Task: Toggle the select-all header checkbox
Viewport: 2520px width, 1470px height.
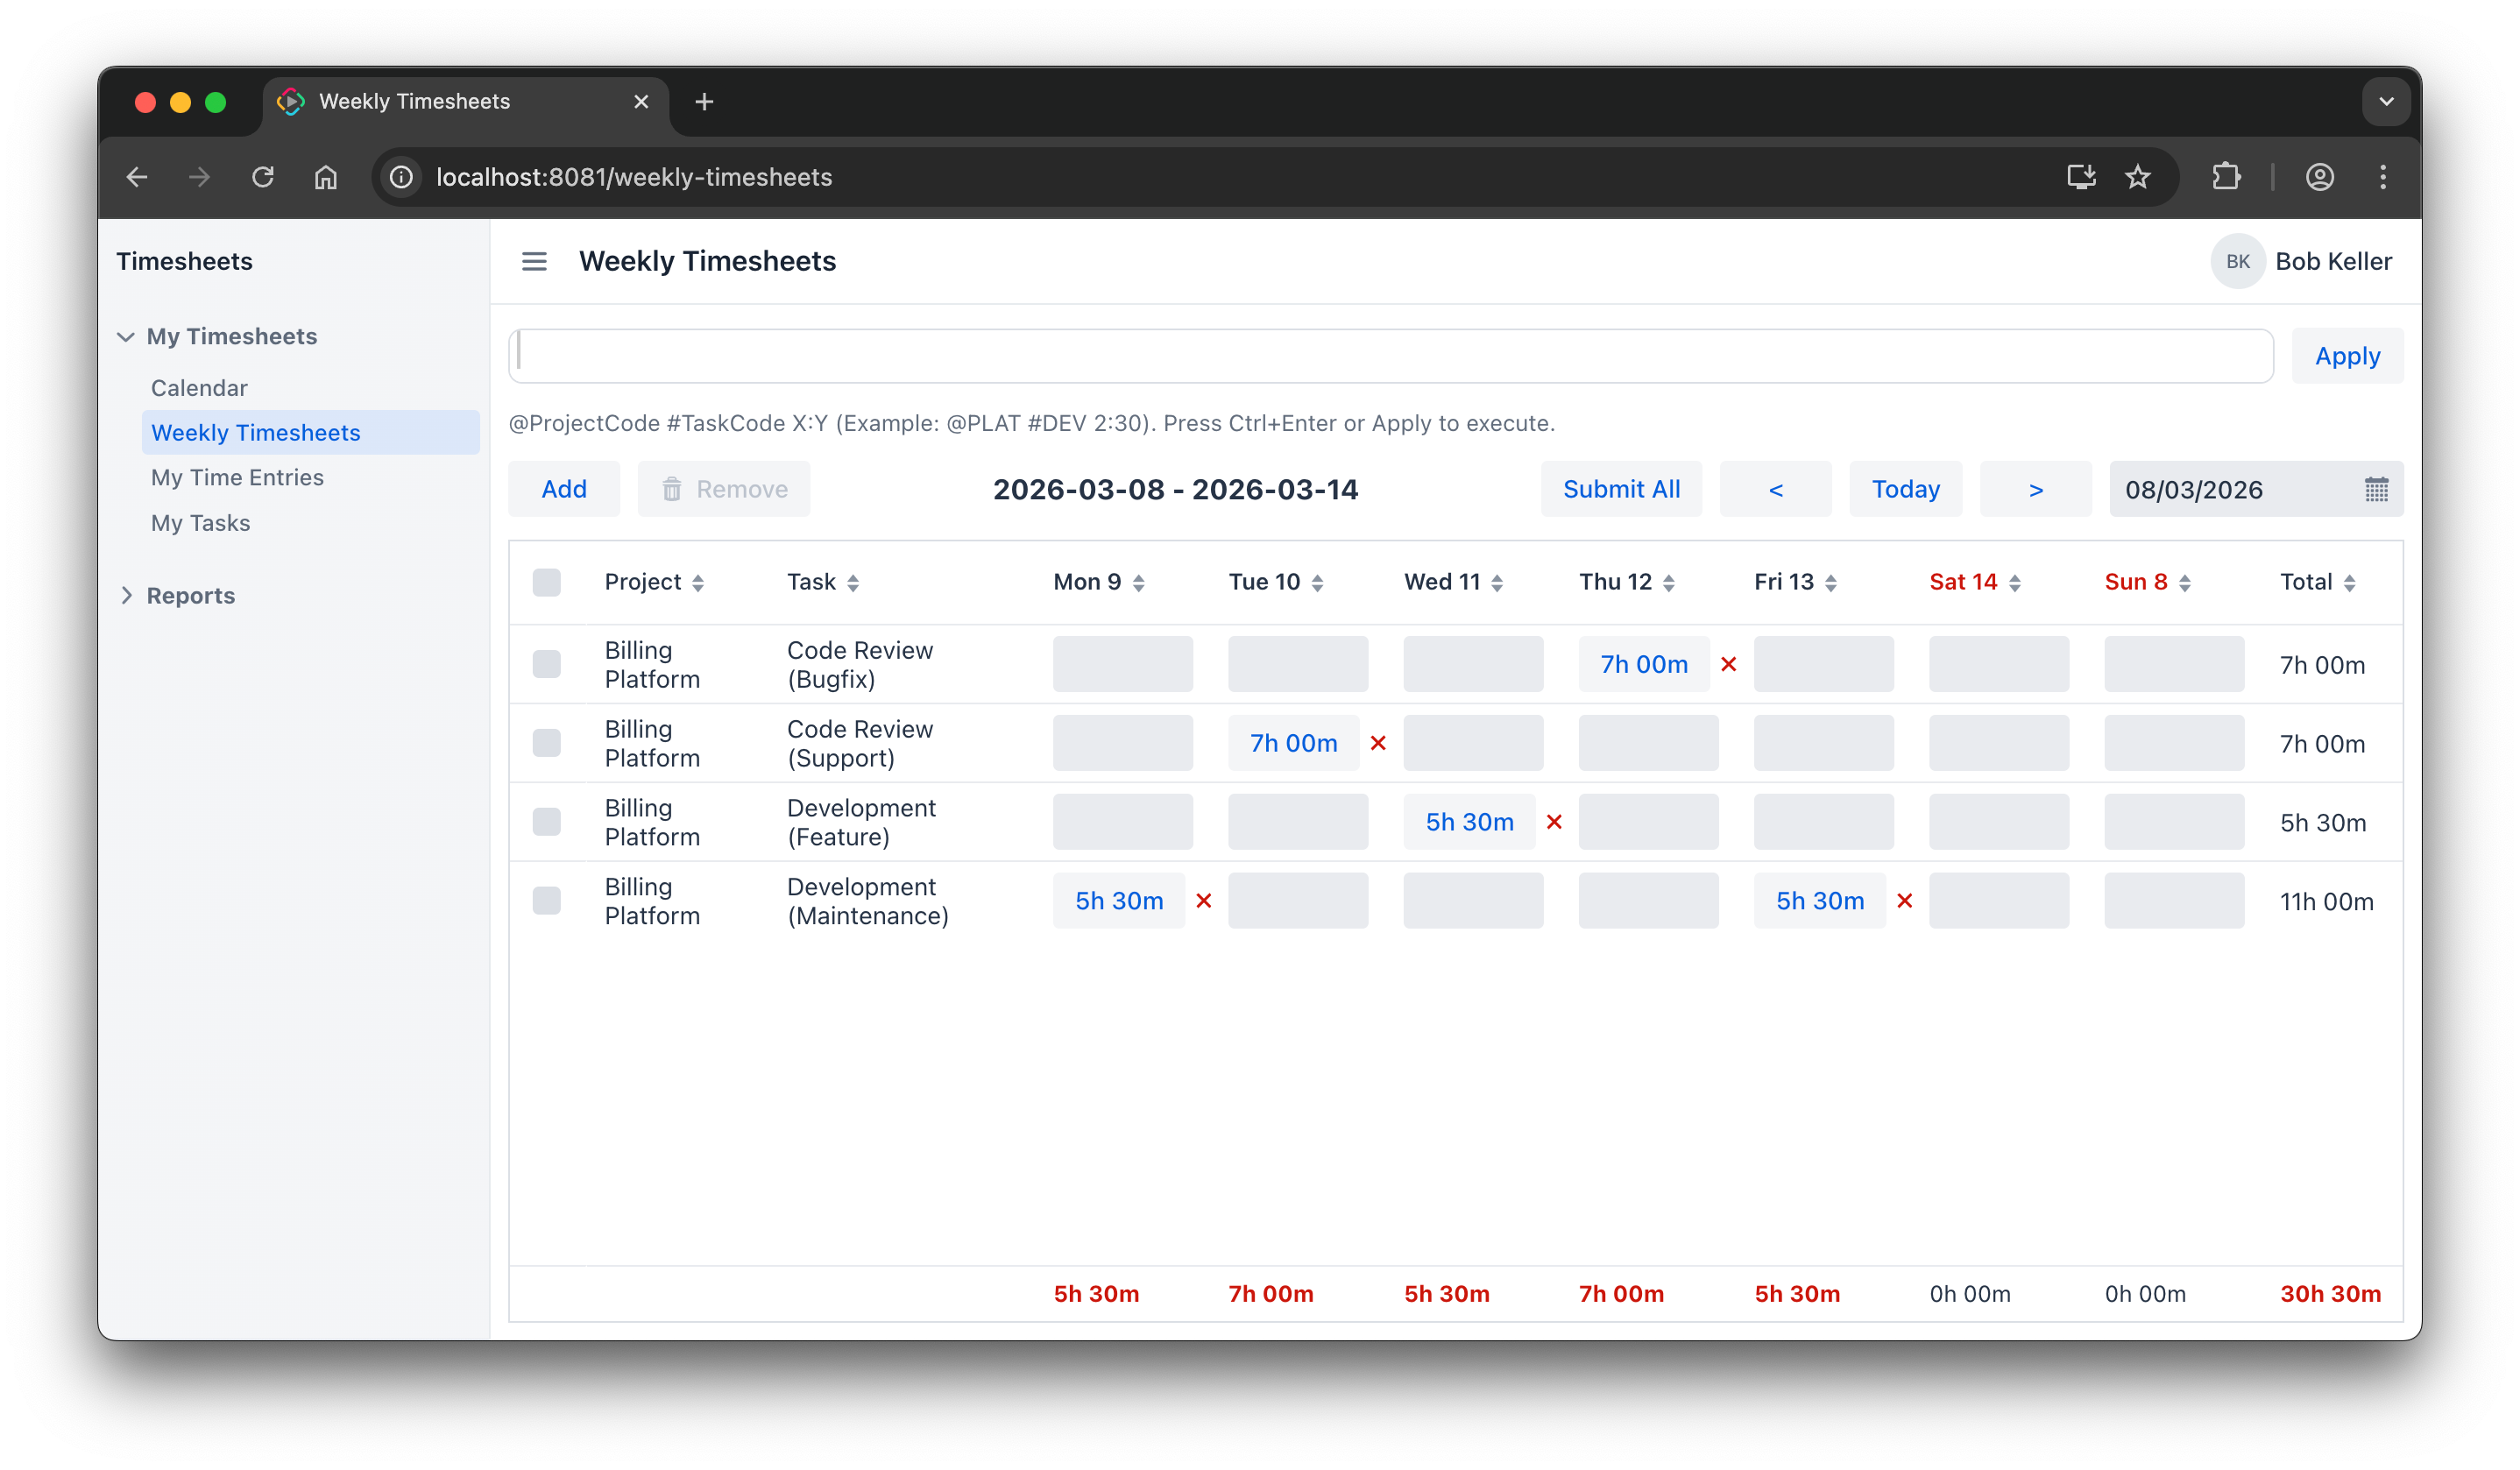Action: [x=546, y=583]
